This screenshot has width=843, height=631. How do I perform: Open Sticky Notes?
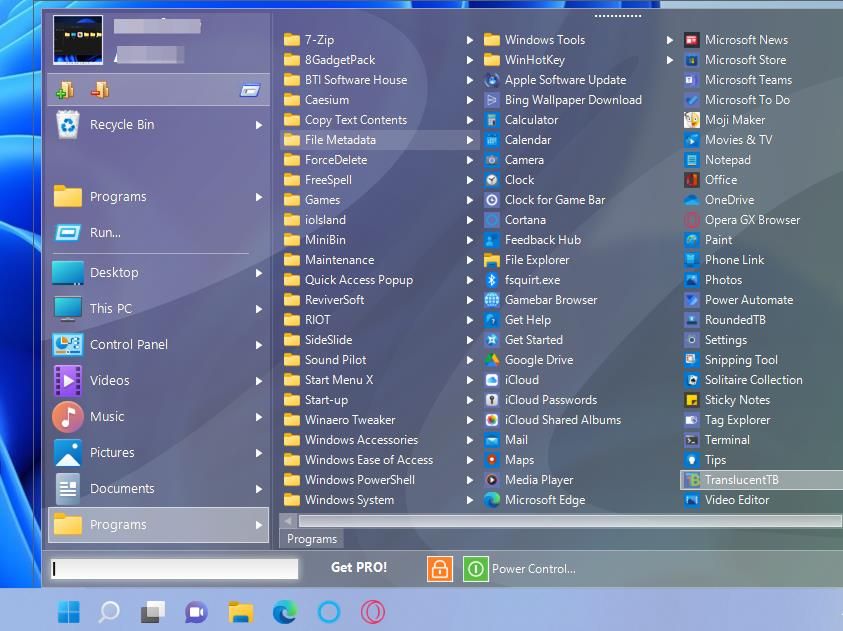click(x=727, y=400)
